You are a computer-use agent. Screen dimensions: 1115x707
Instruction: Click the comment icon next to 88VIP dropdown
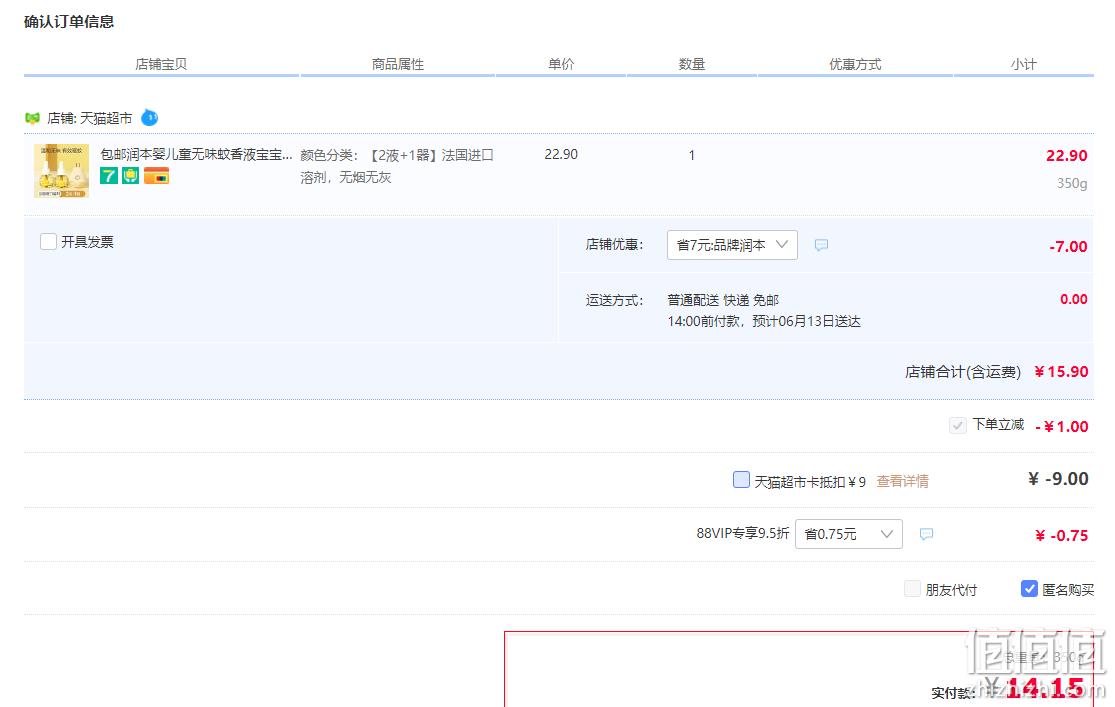926,534
